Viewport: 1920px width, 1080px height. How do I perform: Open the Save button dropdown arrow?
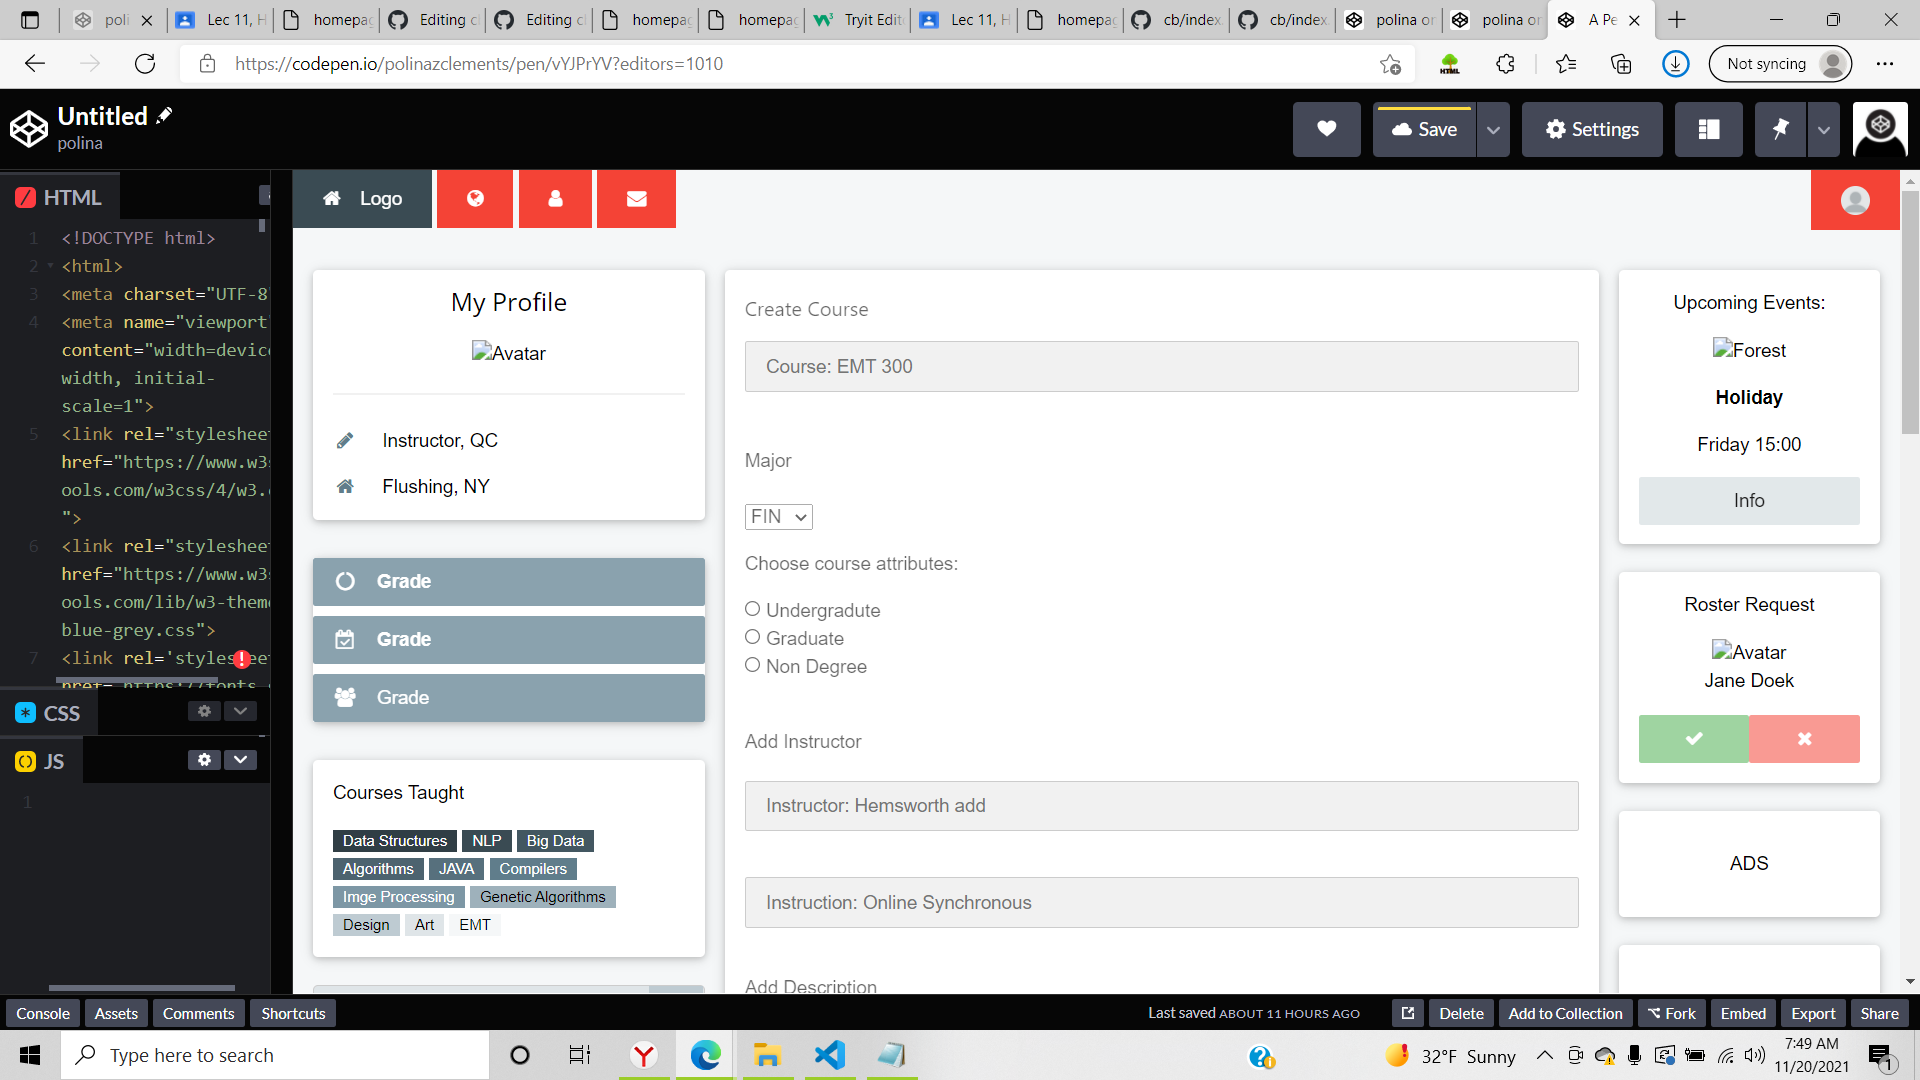tap(1492, 129)
